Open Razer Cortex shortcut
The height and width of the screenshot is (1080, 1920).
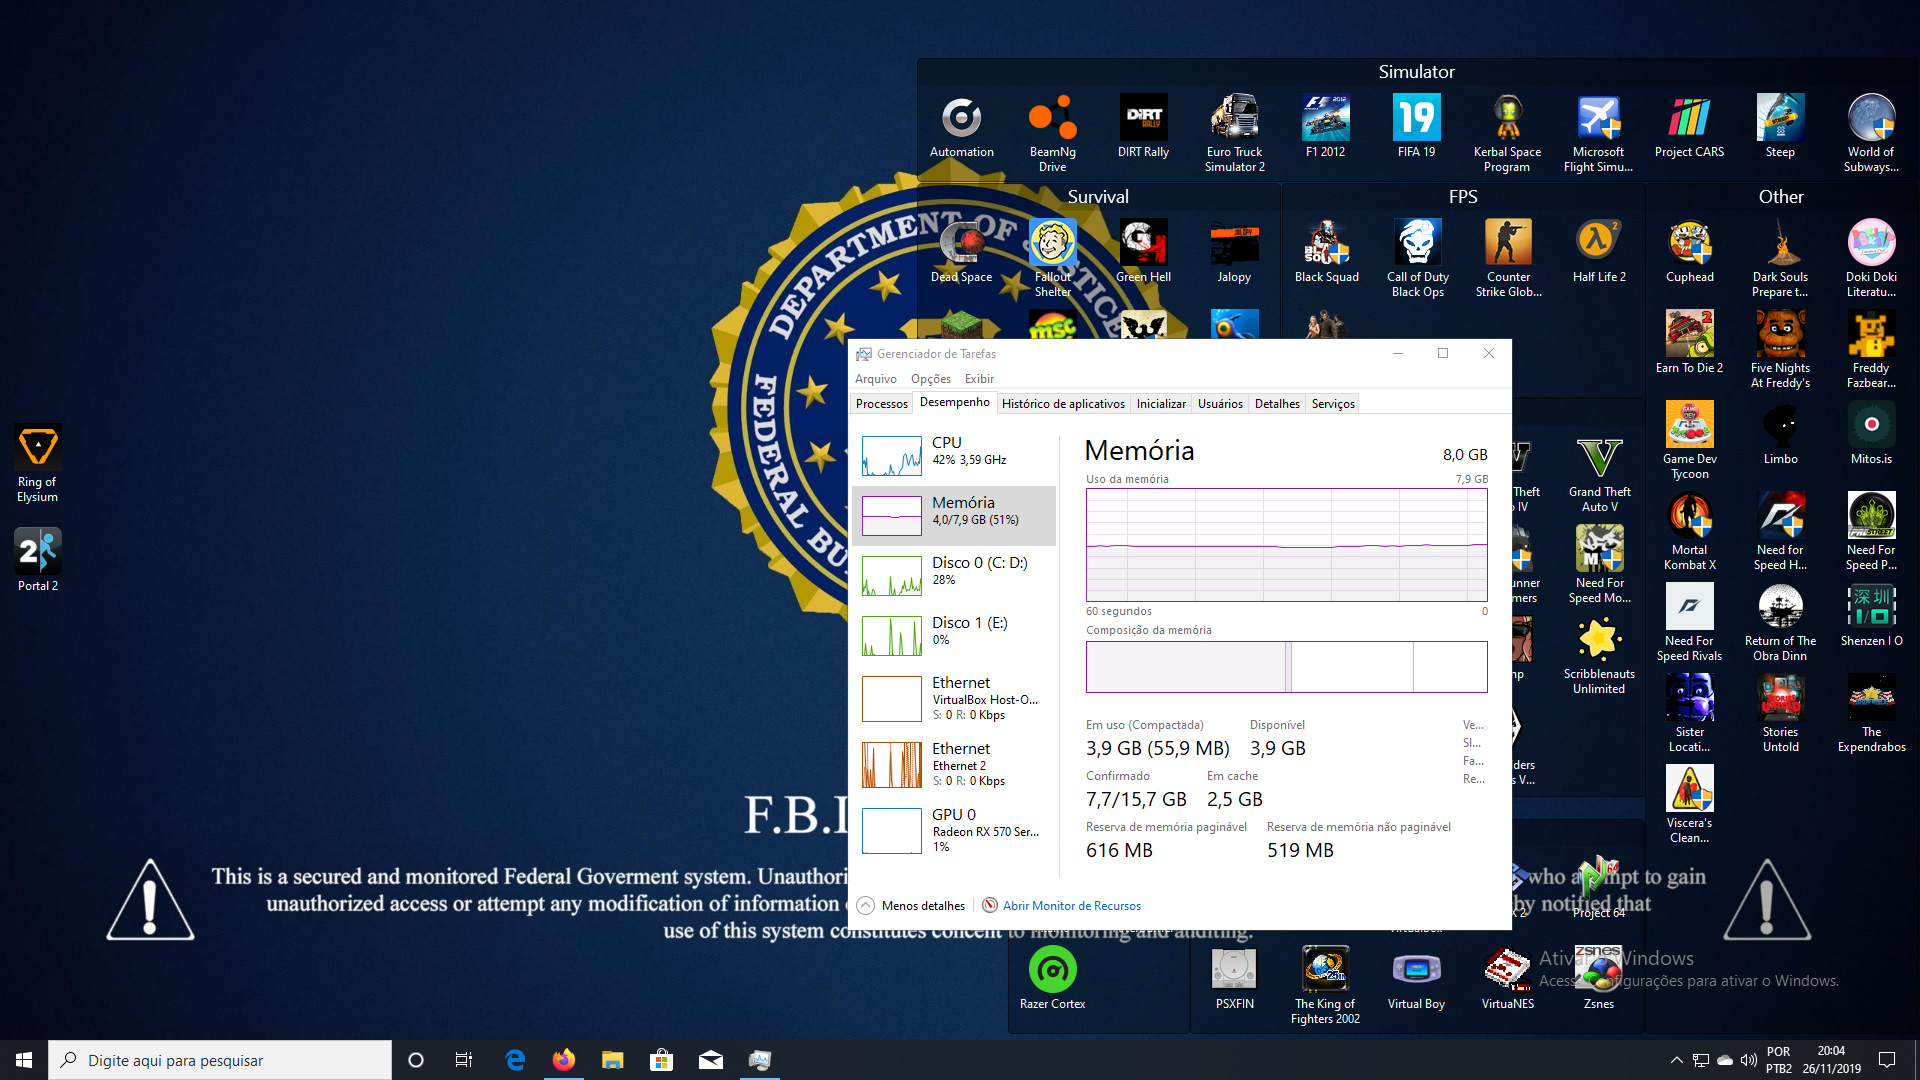(x=1052, y=979)
